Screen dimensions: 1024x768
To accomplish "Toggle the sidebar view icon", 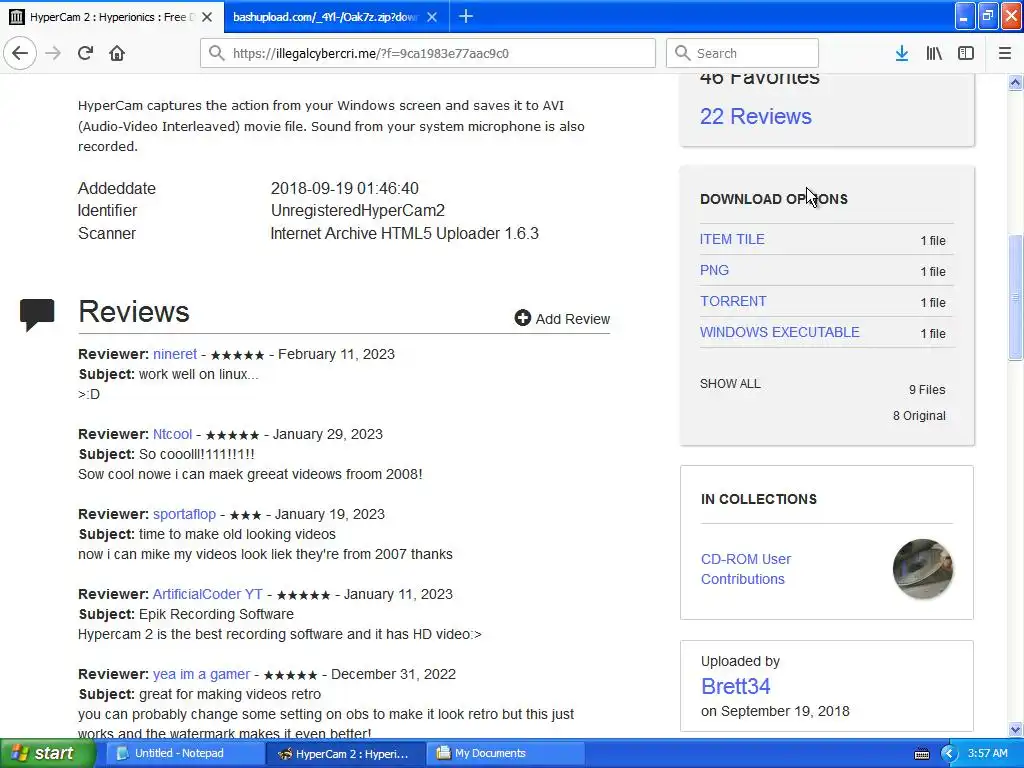I will pos(966,54).
